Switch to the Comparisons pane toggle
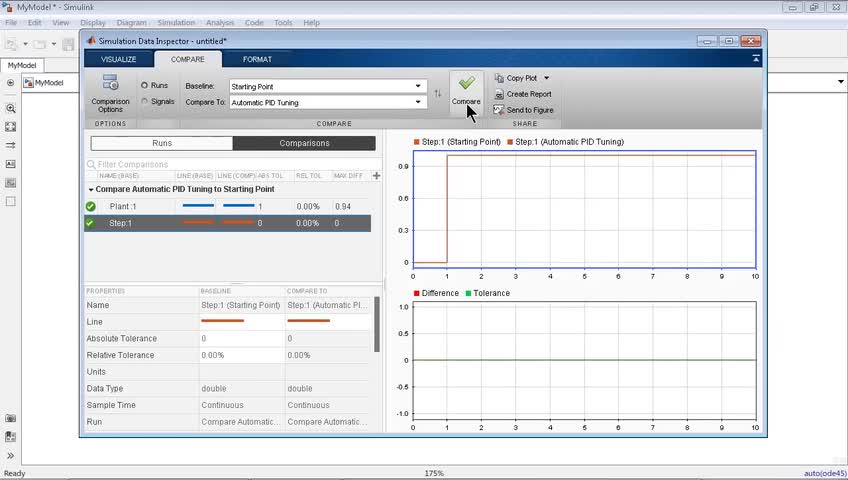The image size is (848, 480). pos(304,143)
